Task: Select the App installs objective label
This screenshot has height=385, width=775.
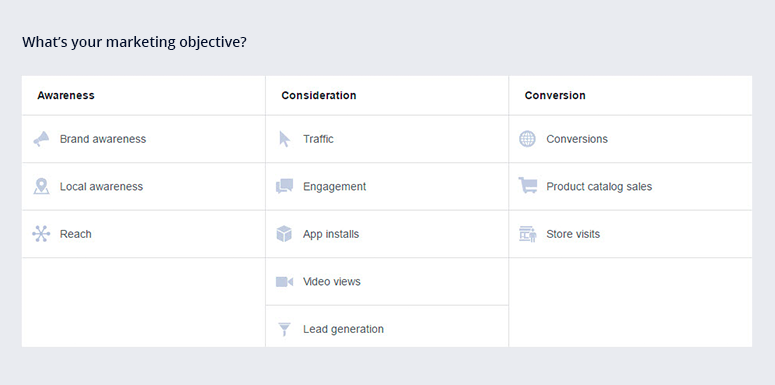Action: [x=331, y=234]
